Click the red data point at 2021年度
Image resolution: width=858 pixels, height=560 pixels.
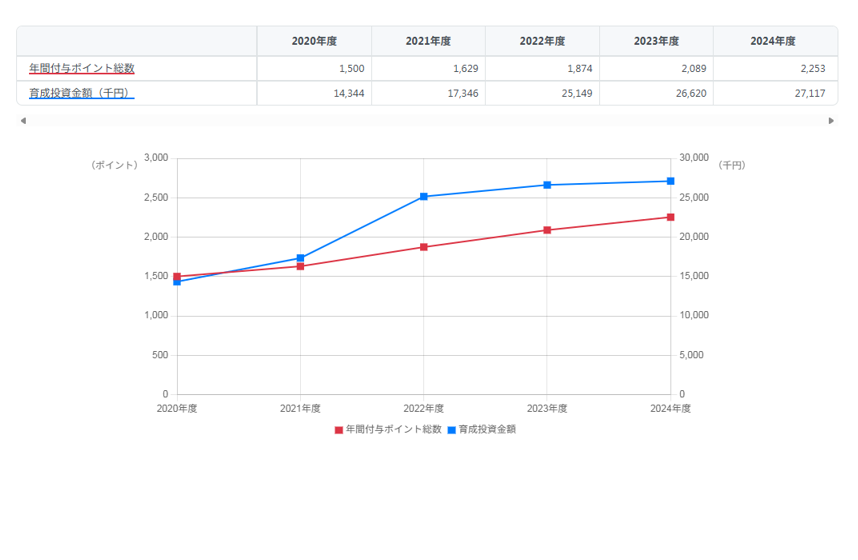click(301, 266)
